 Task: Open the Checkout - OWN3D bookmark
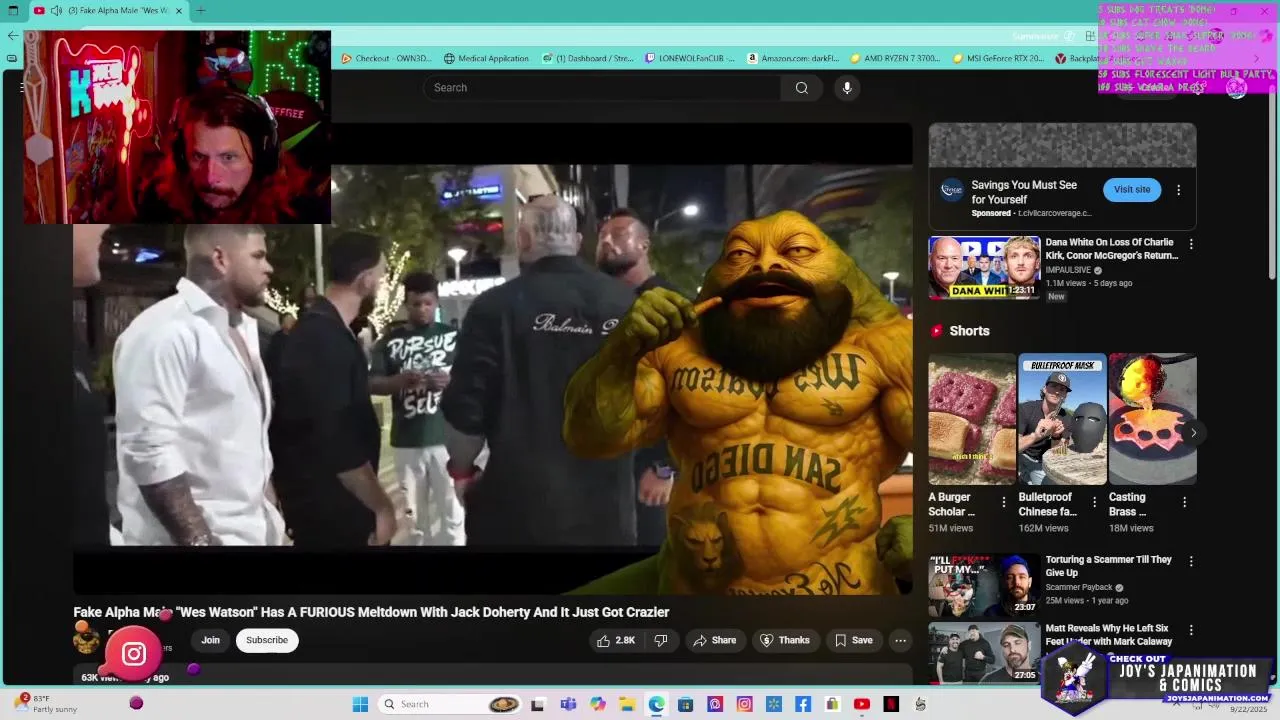pos(386,58)
